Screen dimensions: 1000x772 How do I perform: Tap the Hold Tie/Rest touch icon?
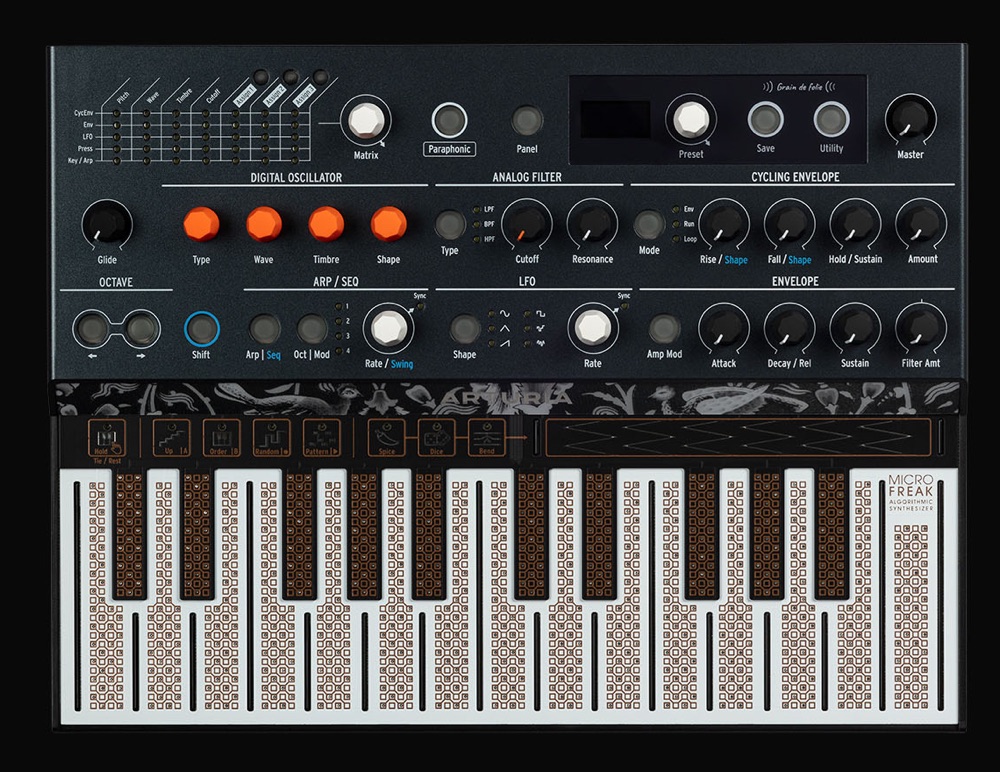click(107, 438)
